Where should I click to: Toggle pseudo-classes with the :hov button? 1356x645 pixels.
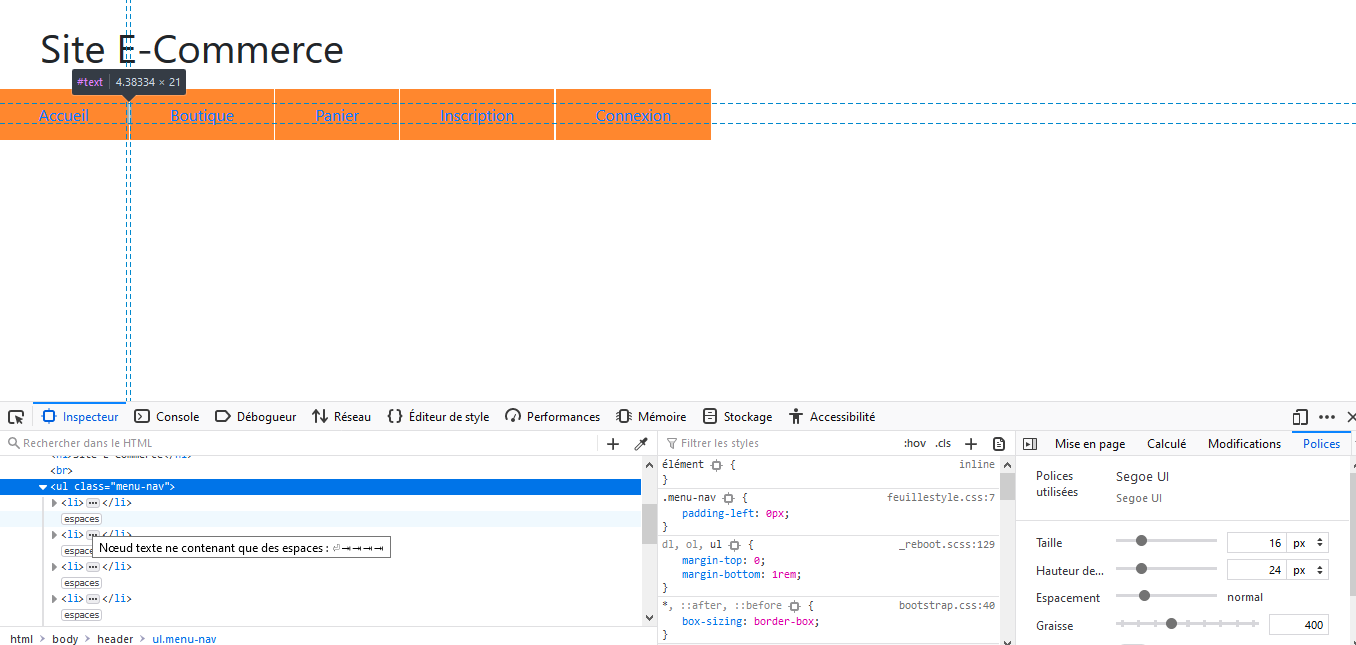click(914, 443)
